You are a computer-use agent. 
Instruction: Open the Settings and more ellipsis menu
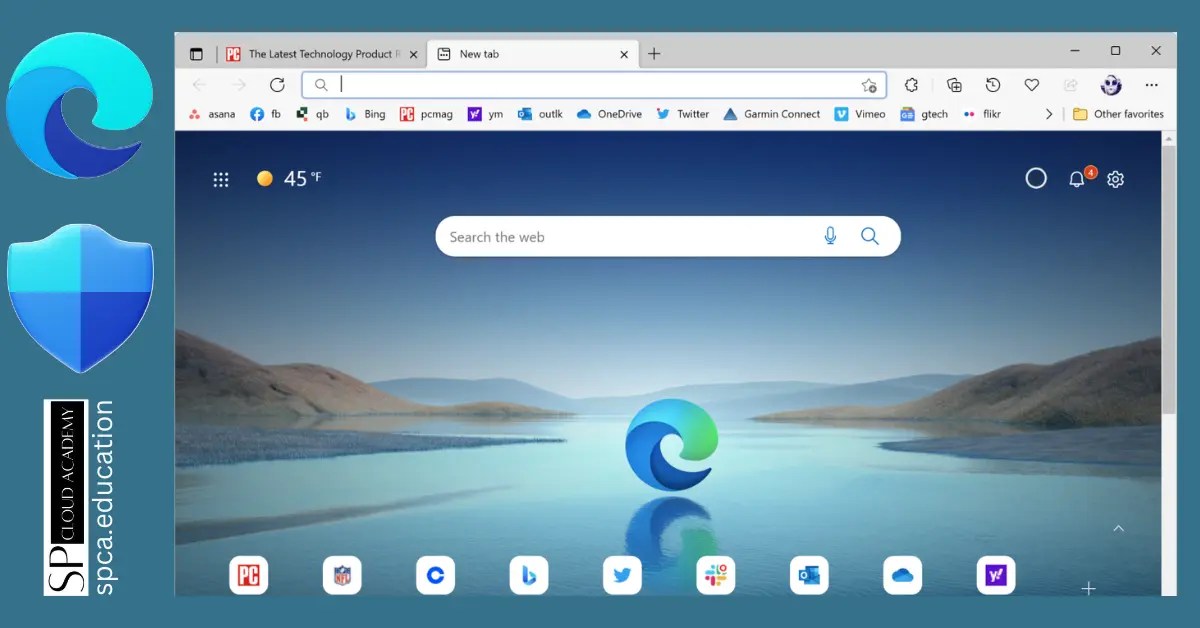point(1152,85)
